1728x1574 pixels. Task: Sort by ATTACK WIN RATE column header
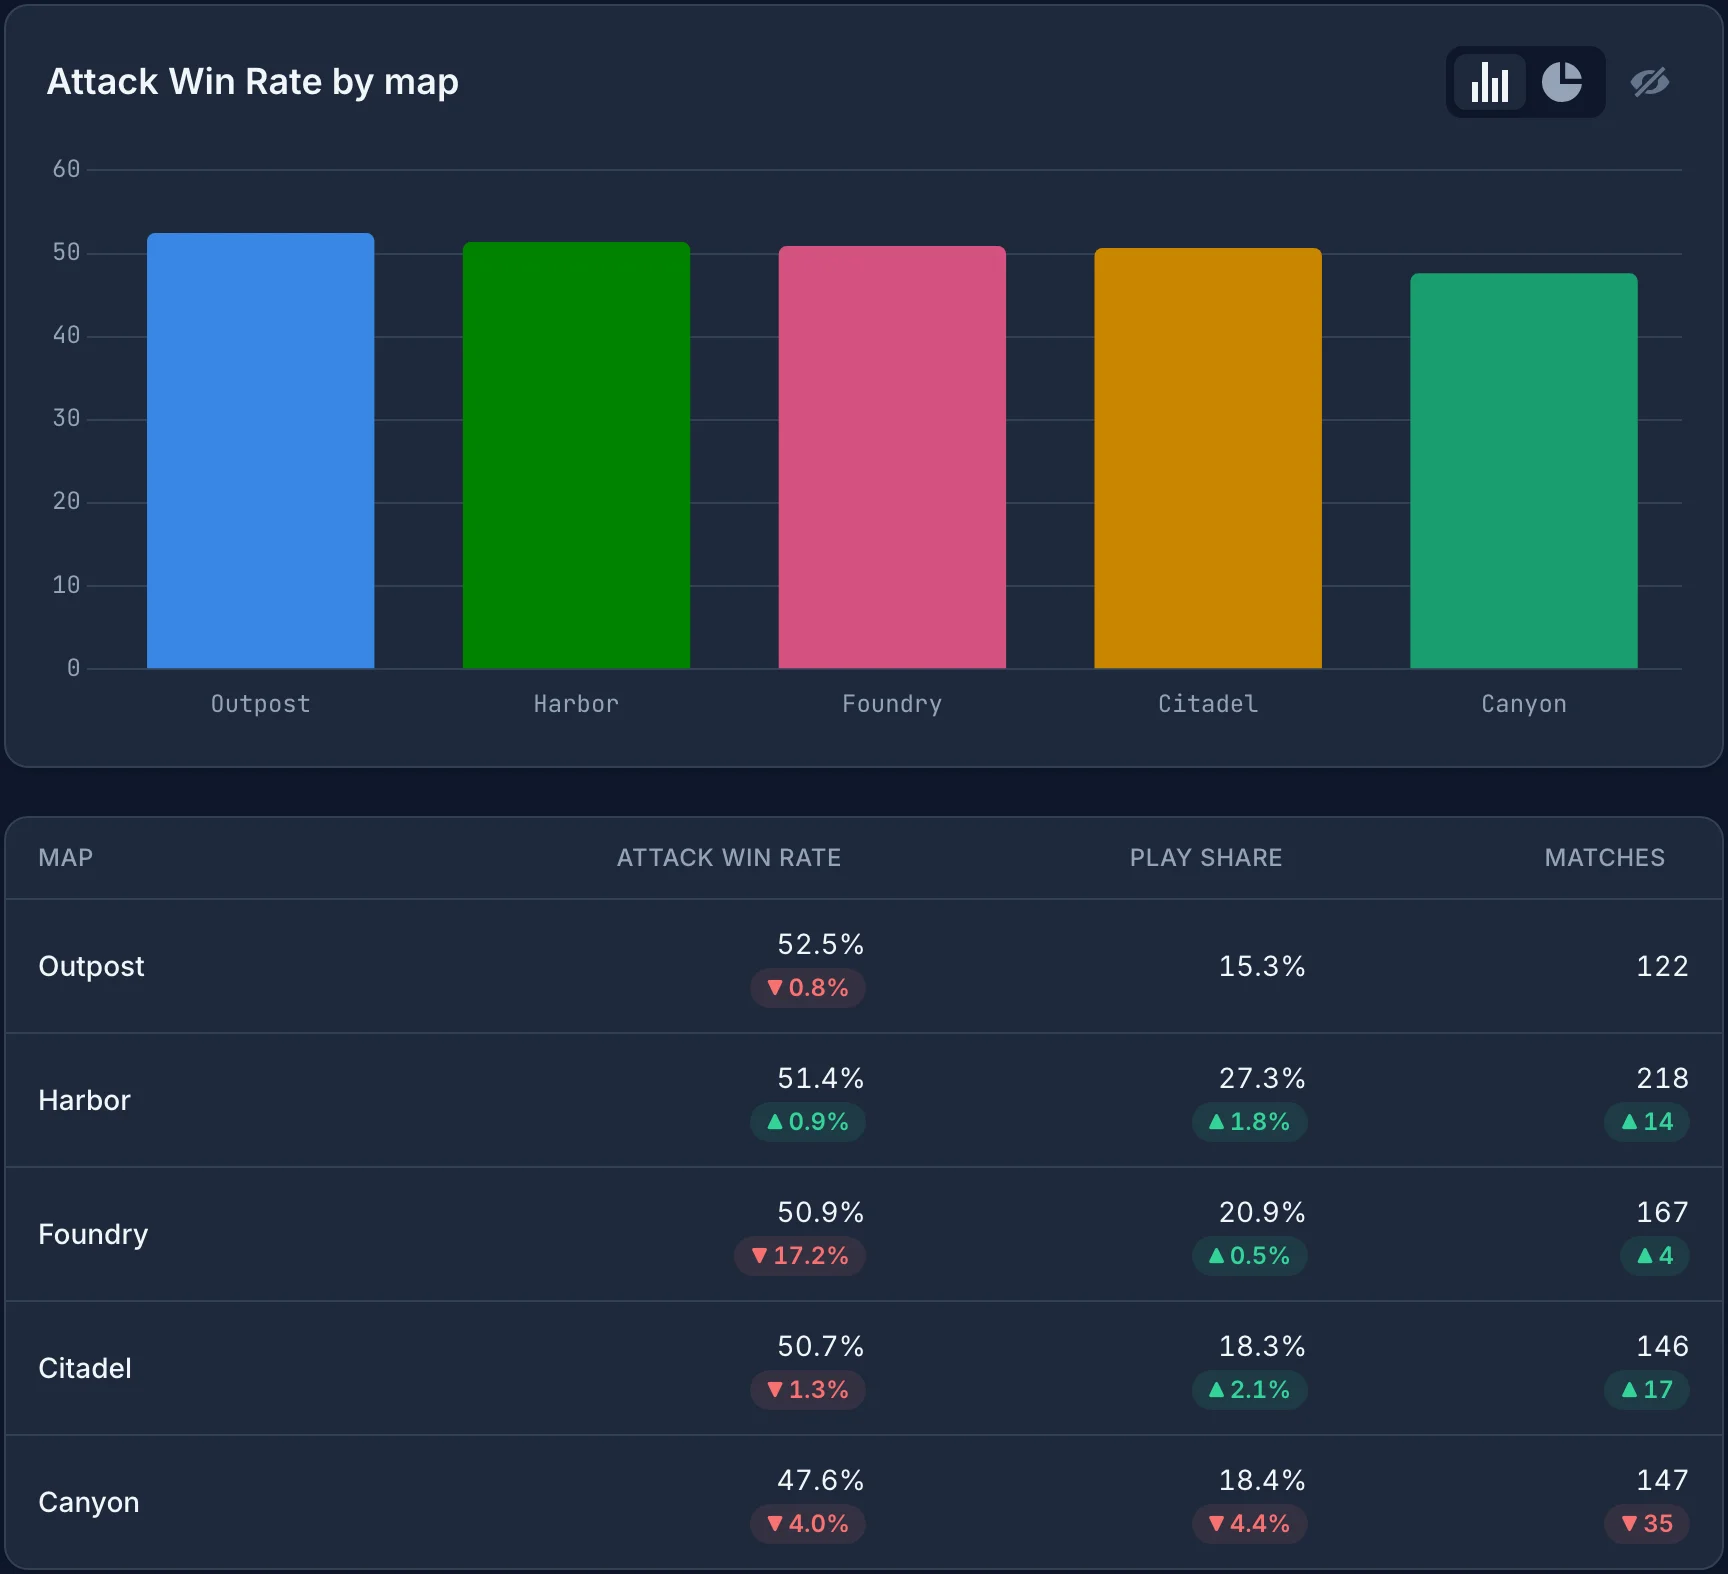coord(729,858)
